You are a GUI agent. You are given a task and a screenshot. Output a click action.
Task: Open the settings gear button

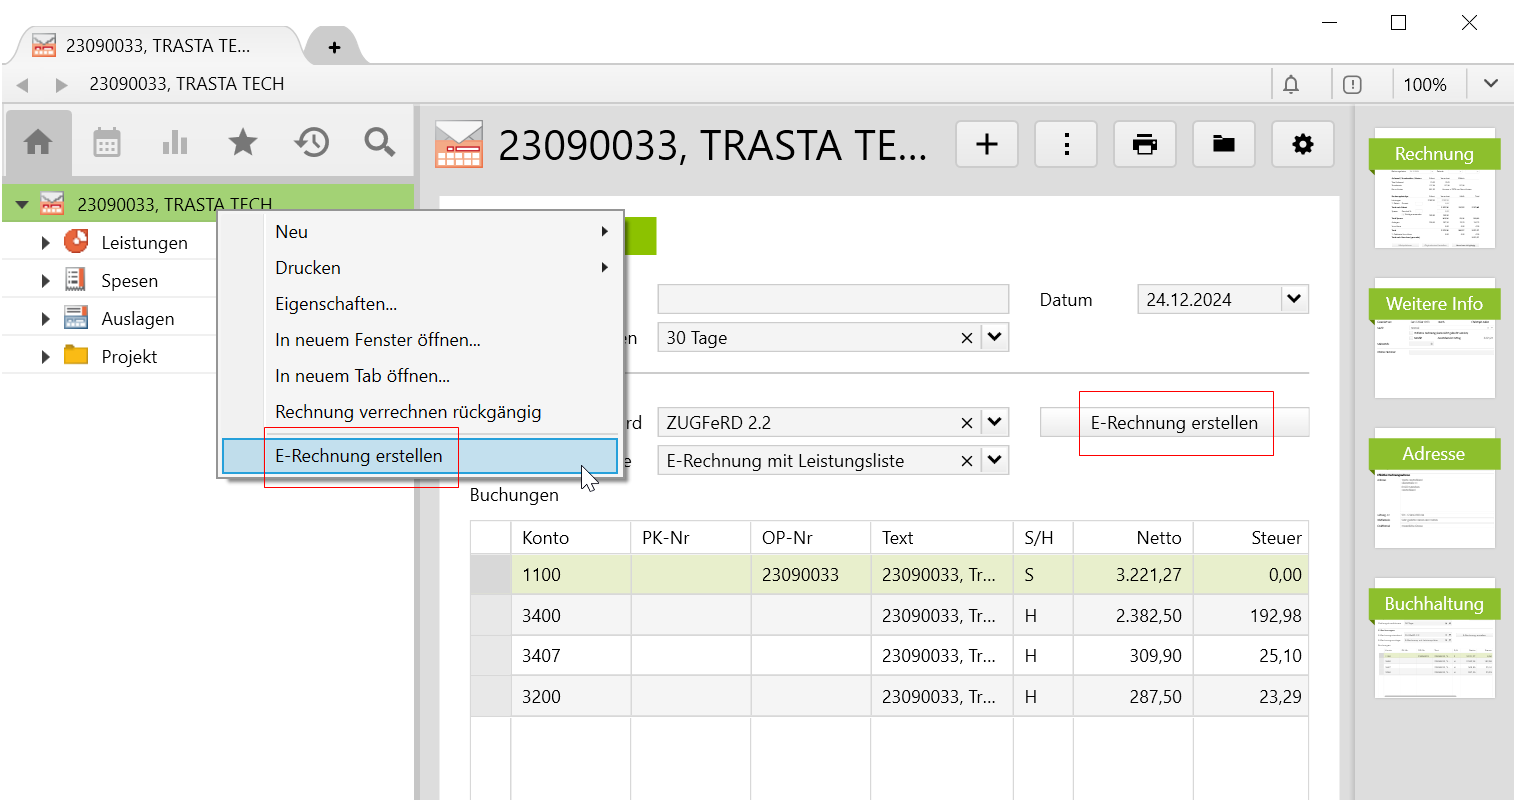pos(1302,145)
